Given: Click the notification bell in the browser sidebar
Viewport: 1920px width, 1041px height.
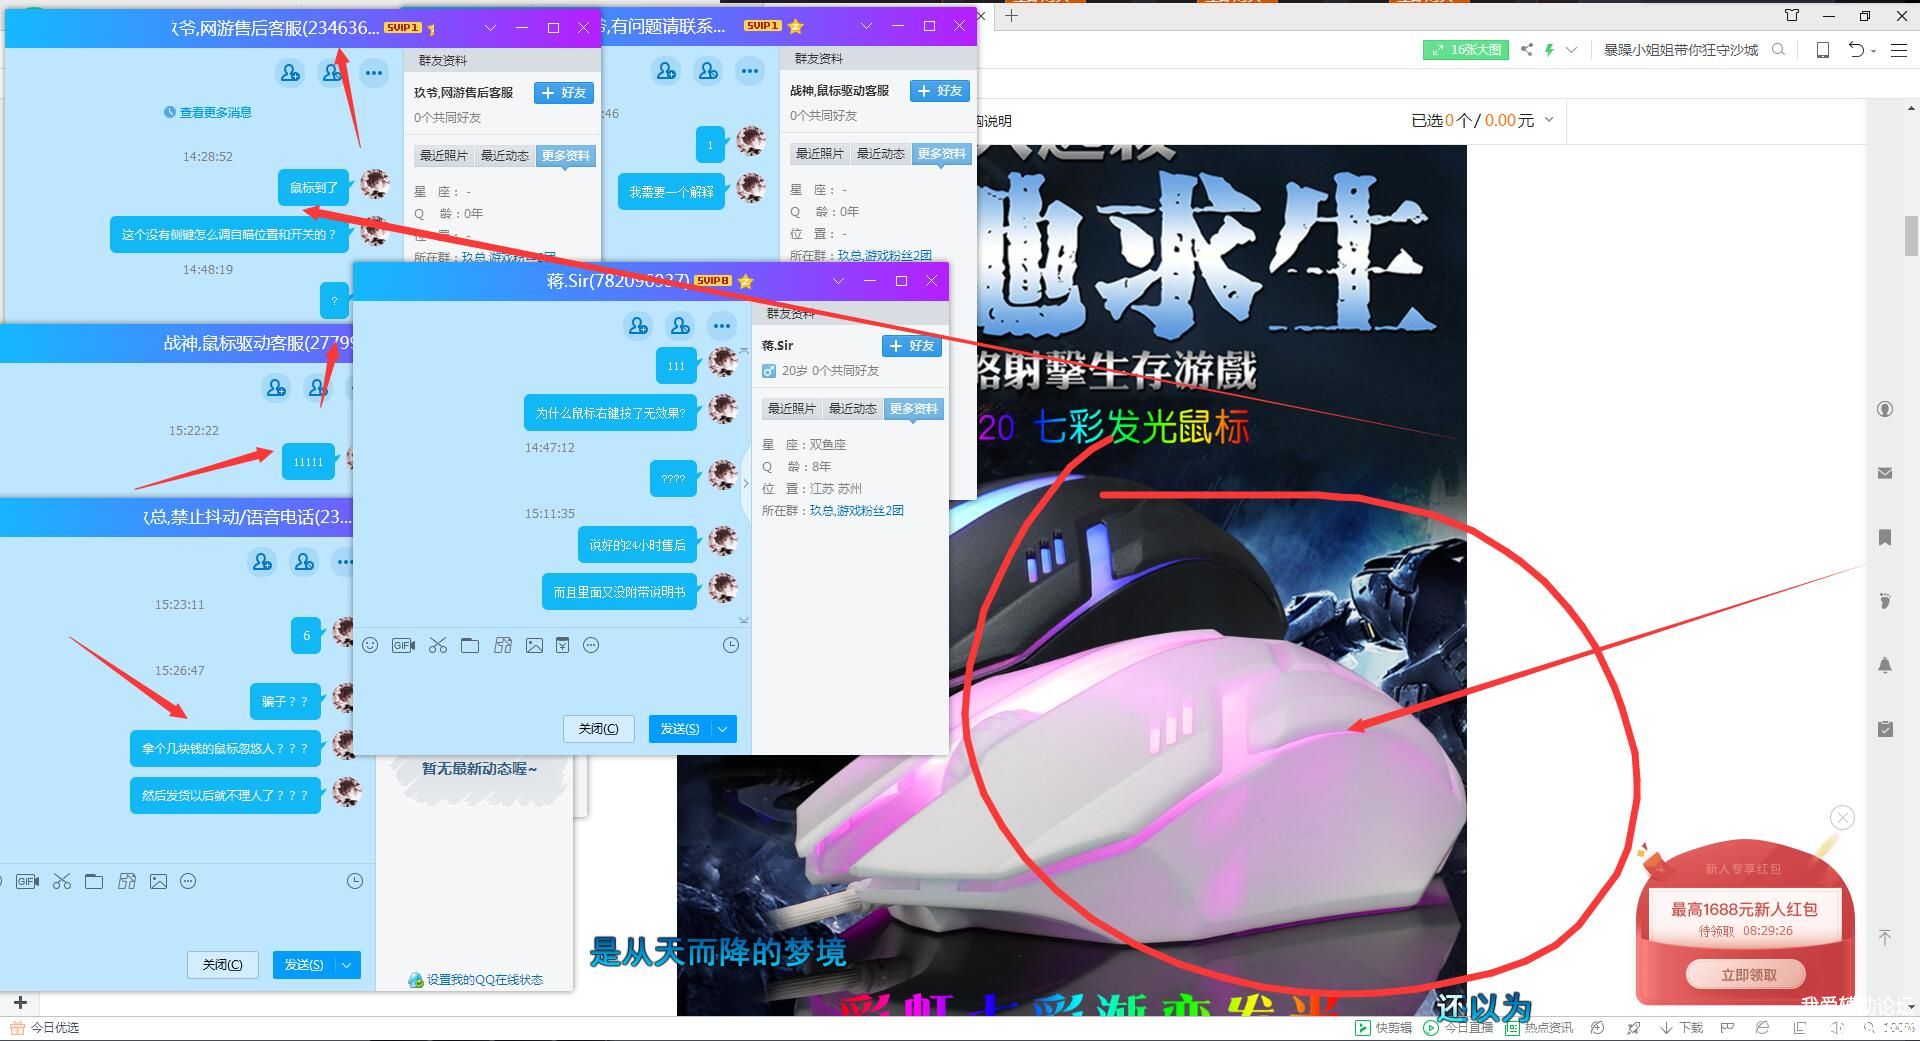Looking at the screenshot, I should (1885, 665).
